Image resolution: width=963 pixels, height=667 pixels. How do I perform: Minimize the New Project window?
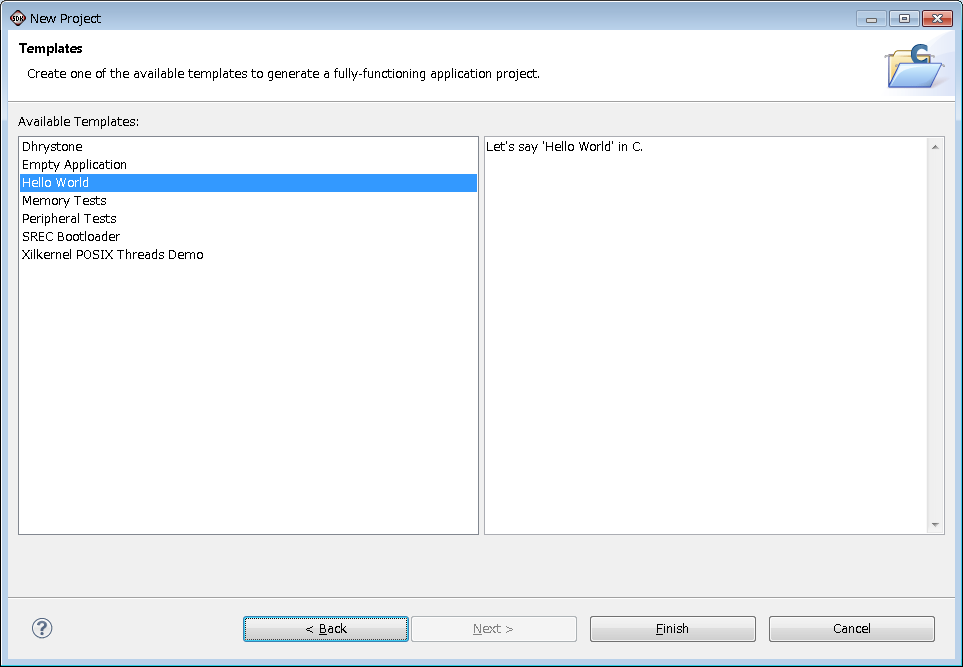click(871, 18)
